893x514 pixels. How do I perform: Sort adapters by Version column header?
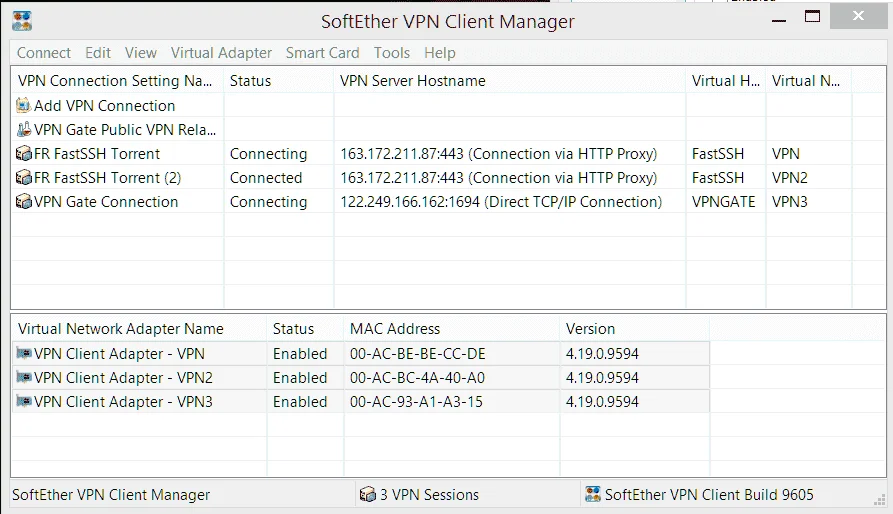click(634, 328)
